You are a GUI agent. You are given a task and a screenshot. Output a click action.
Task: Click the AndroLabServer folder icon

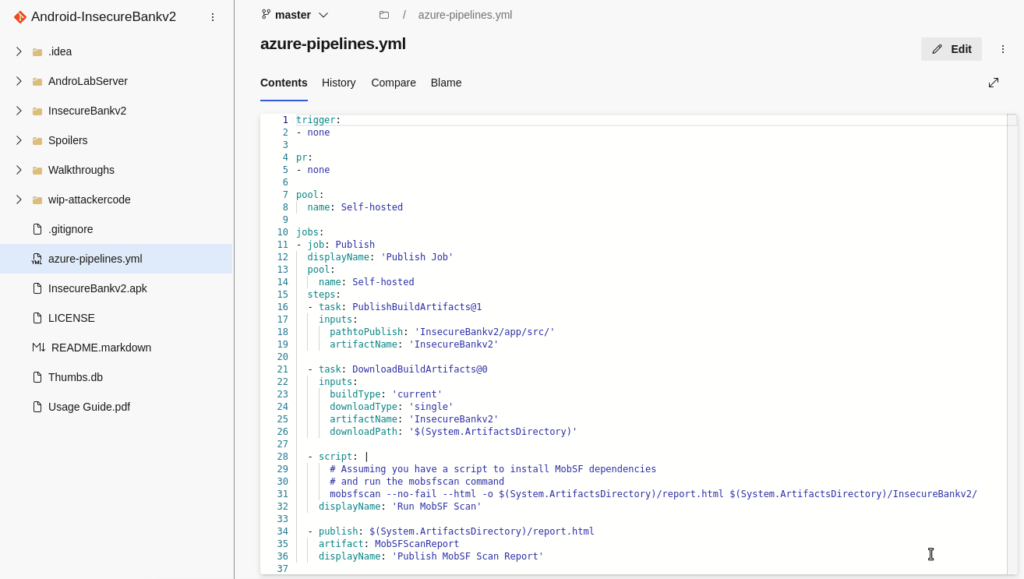37,82
